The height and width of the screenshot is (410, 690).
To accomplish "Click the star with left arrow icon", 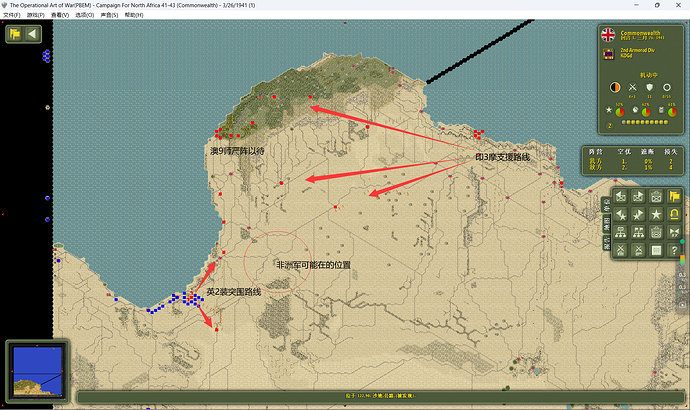I will point(620,214).
